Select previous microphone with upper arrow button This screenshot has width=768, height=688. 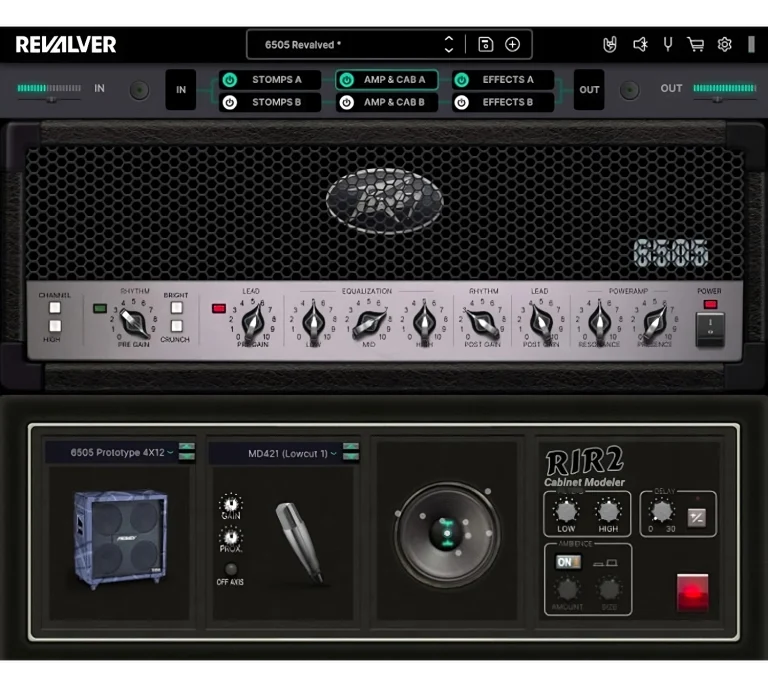351,446
